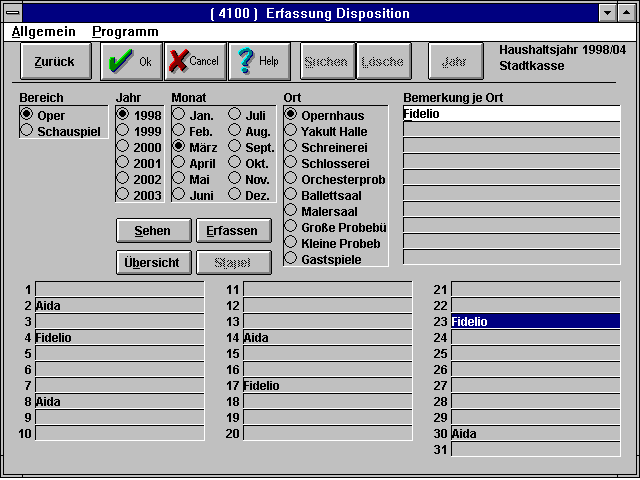
Task: Select the Schauspiel radio button
Action: tap(27, 131)
